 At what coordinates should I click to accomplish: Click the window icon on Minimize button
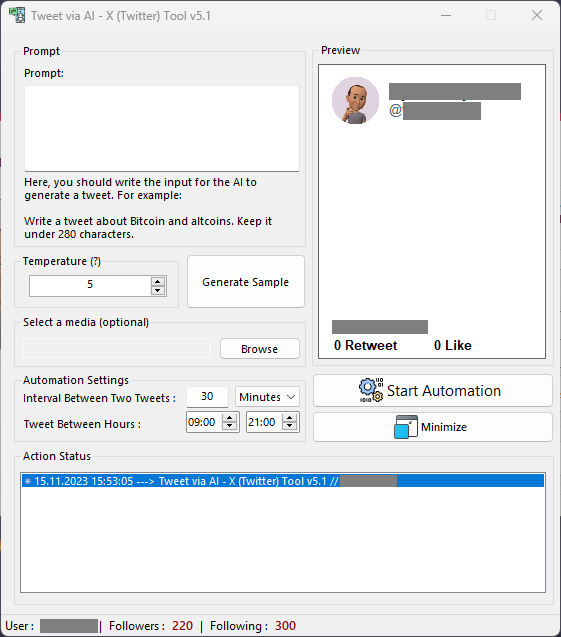[x=405, y=427]
